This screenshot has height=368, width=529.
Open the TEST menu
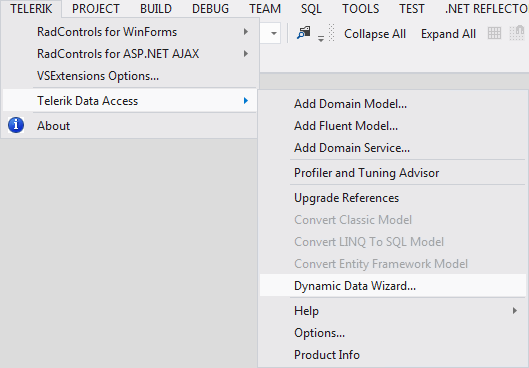click(x=412, y=9)
